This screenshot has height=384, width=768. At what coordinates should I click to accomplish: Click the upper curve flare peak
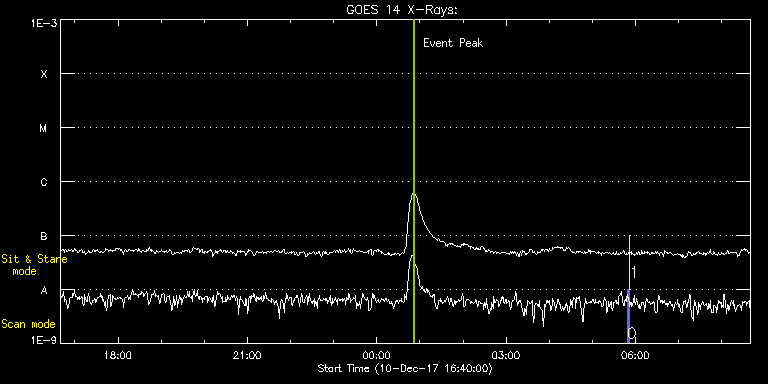click(x=414, y=194)
